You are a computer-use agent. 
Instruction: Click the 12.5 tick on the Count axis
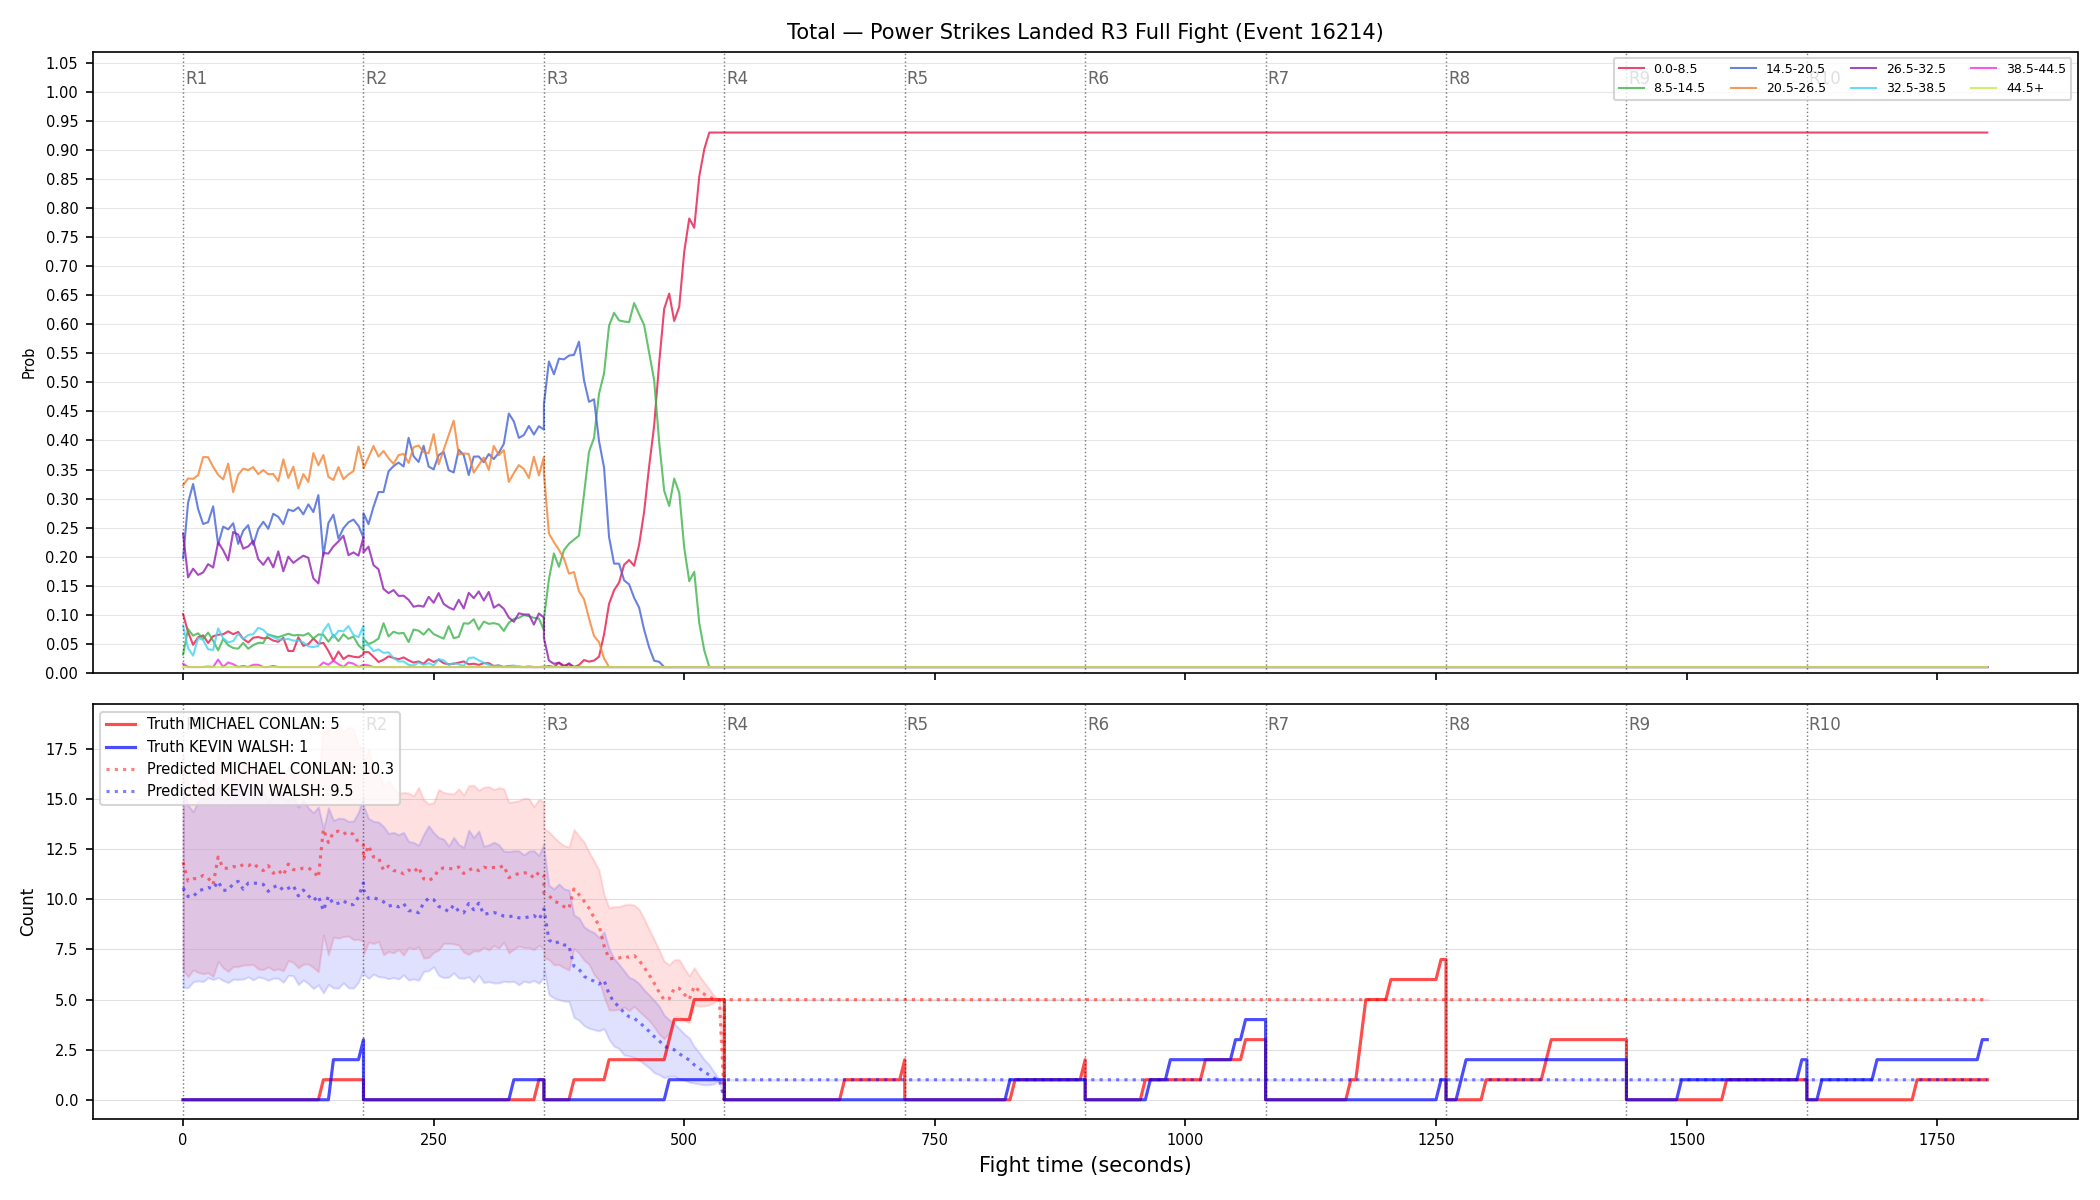[62, 849]
